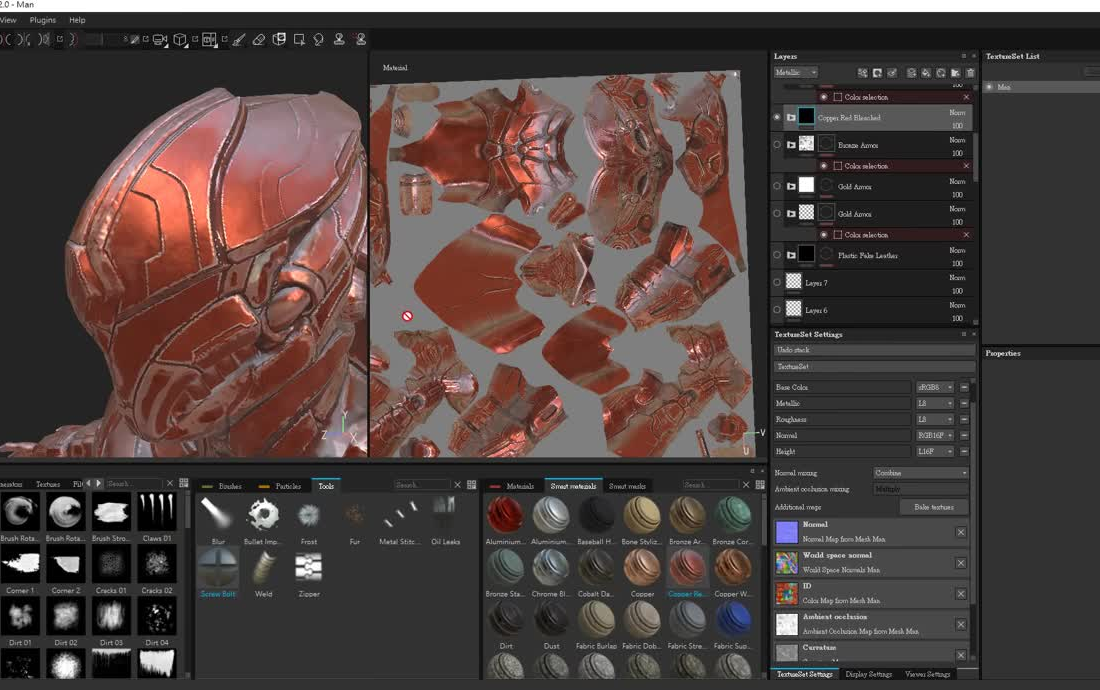1100x690 pixels.
Task: Open the Plugins menu
Action: click(43, 20)
